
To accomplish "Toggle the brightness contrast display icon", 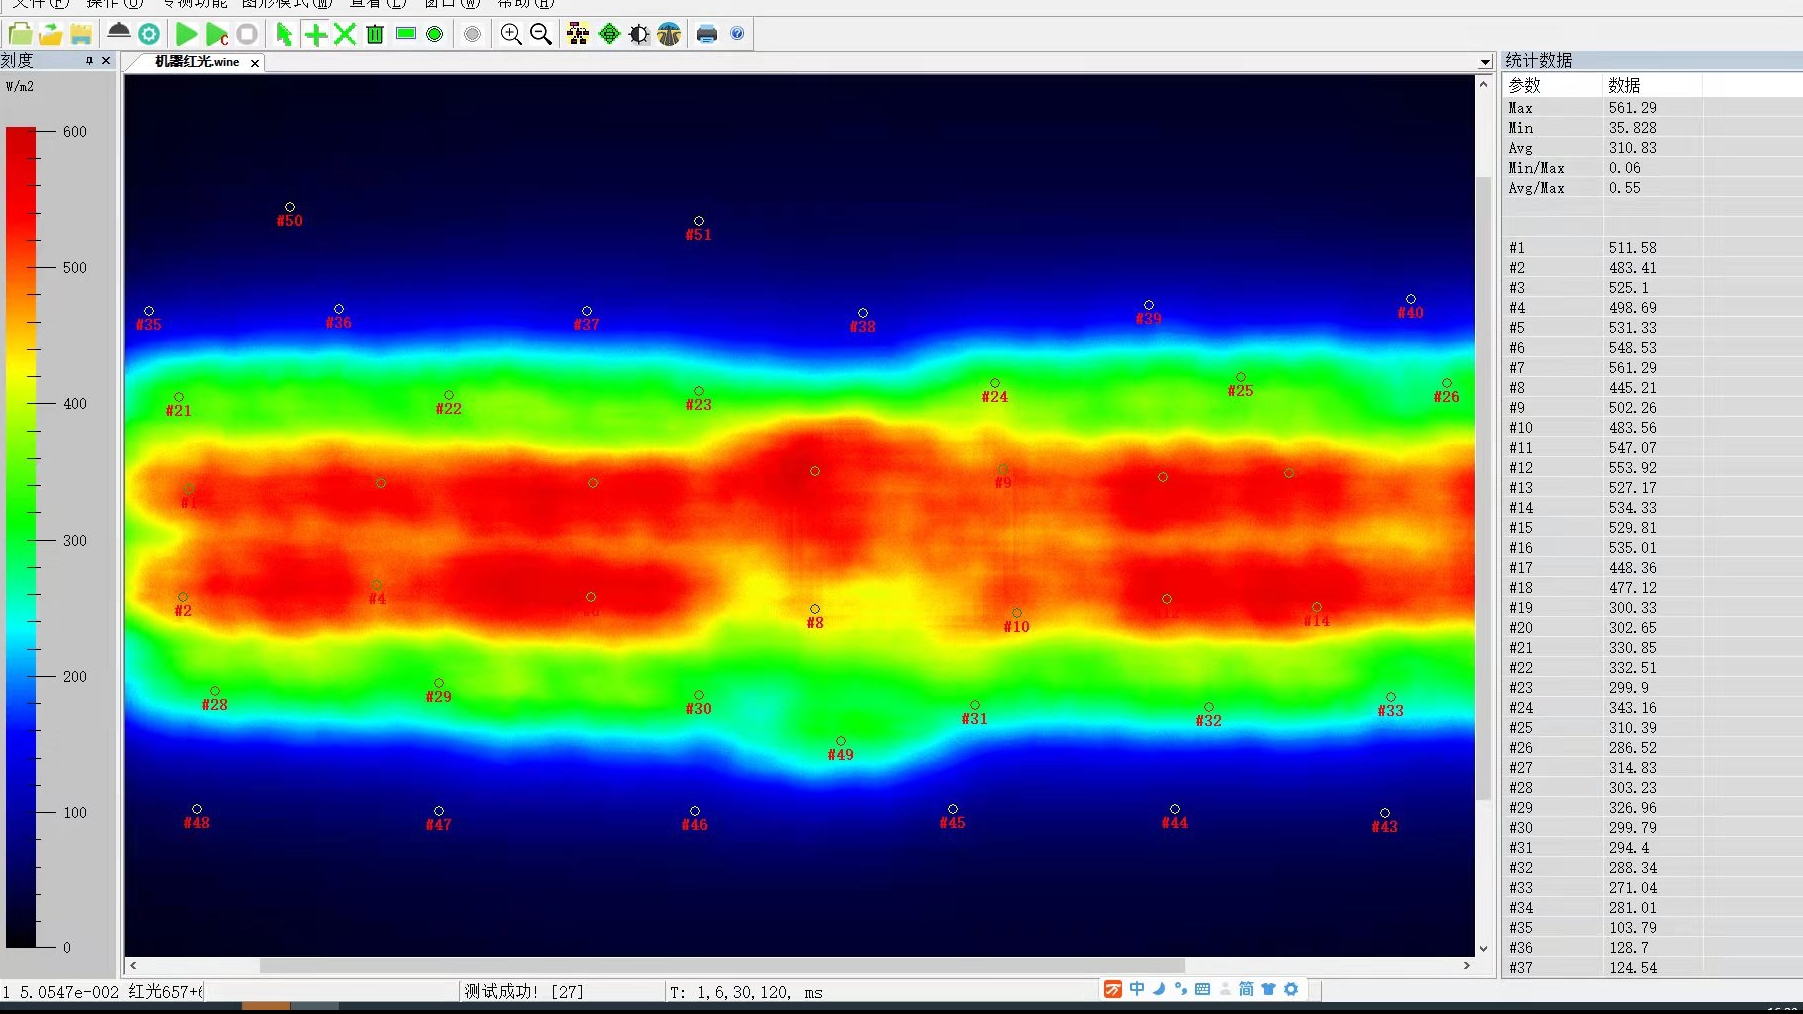I will coord(639,34).
